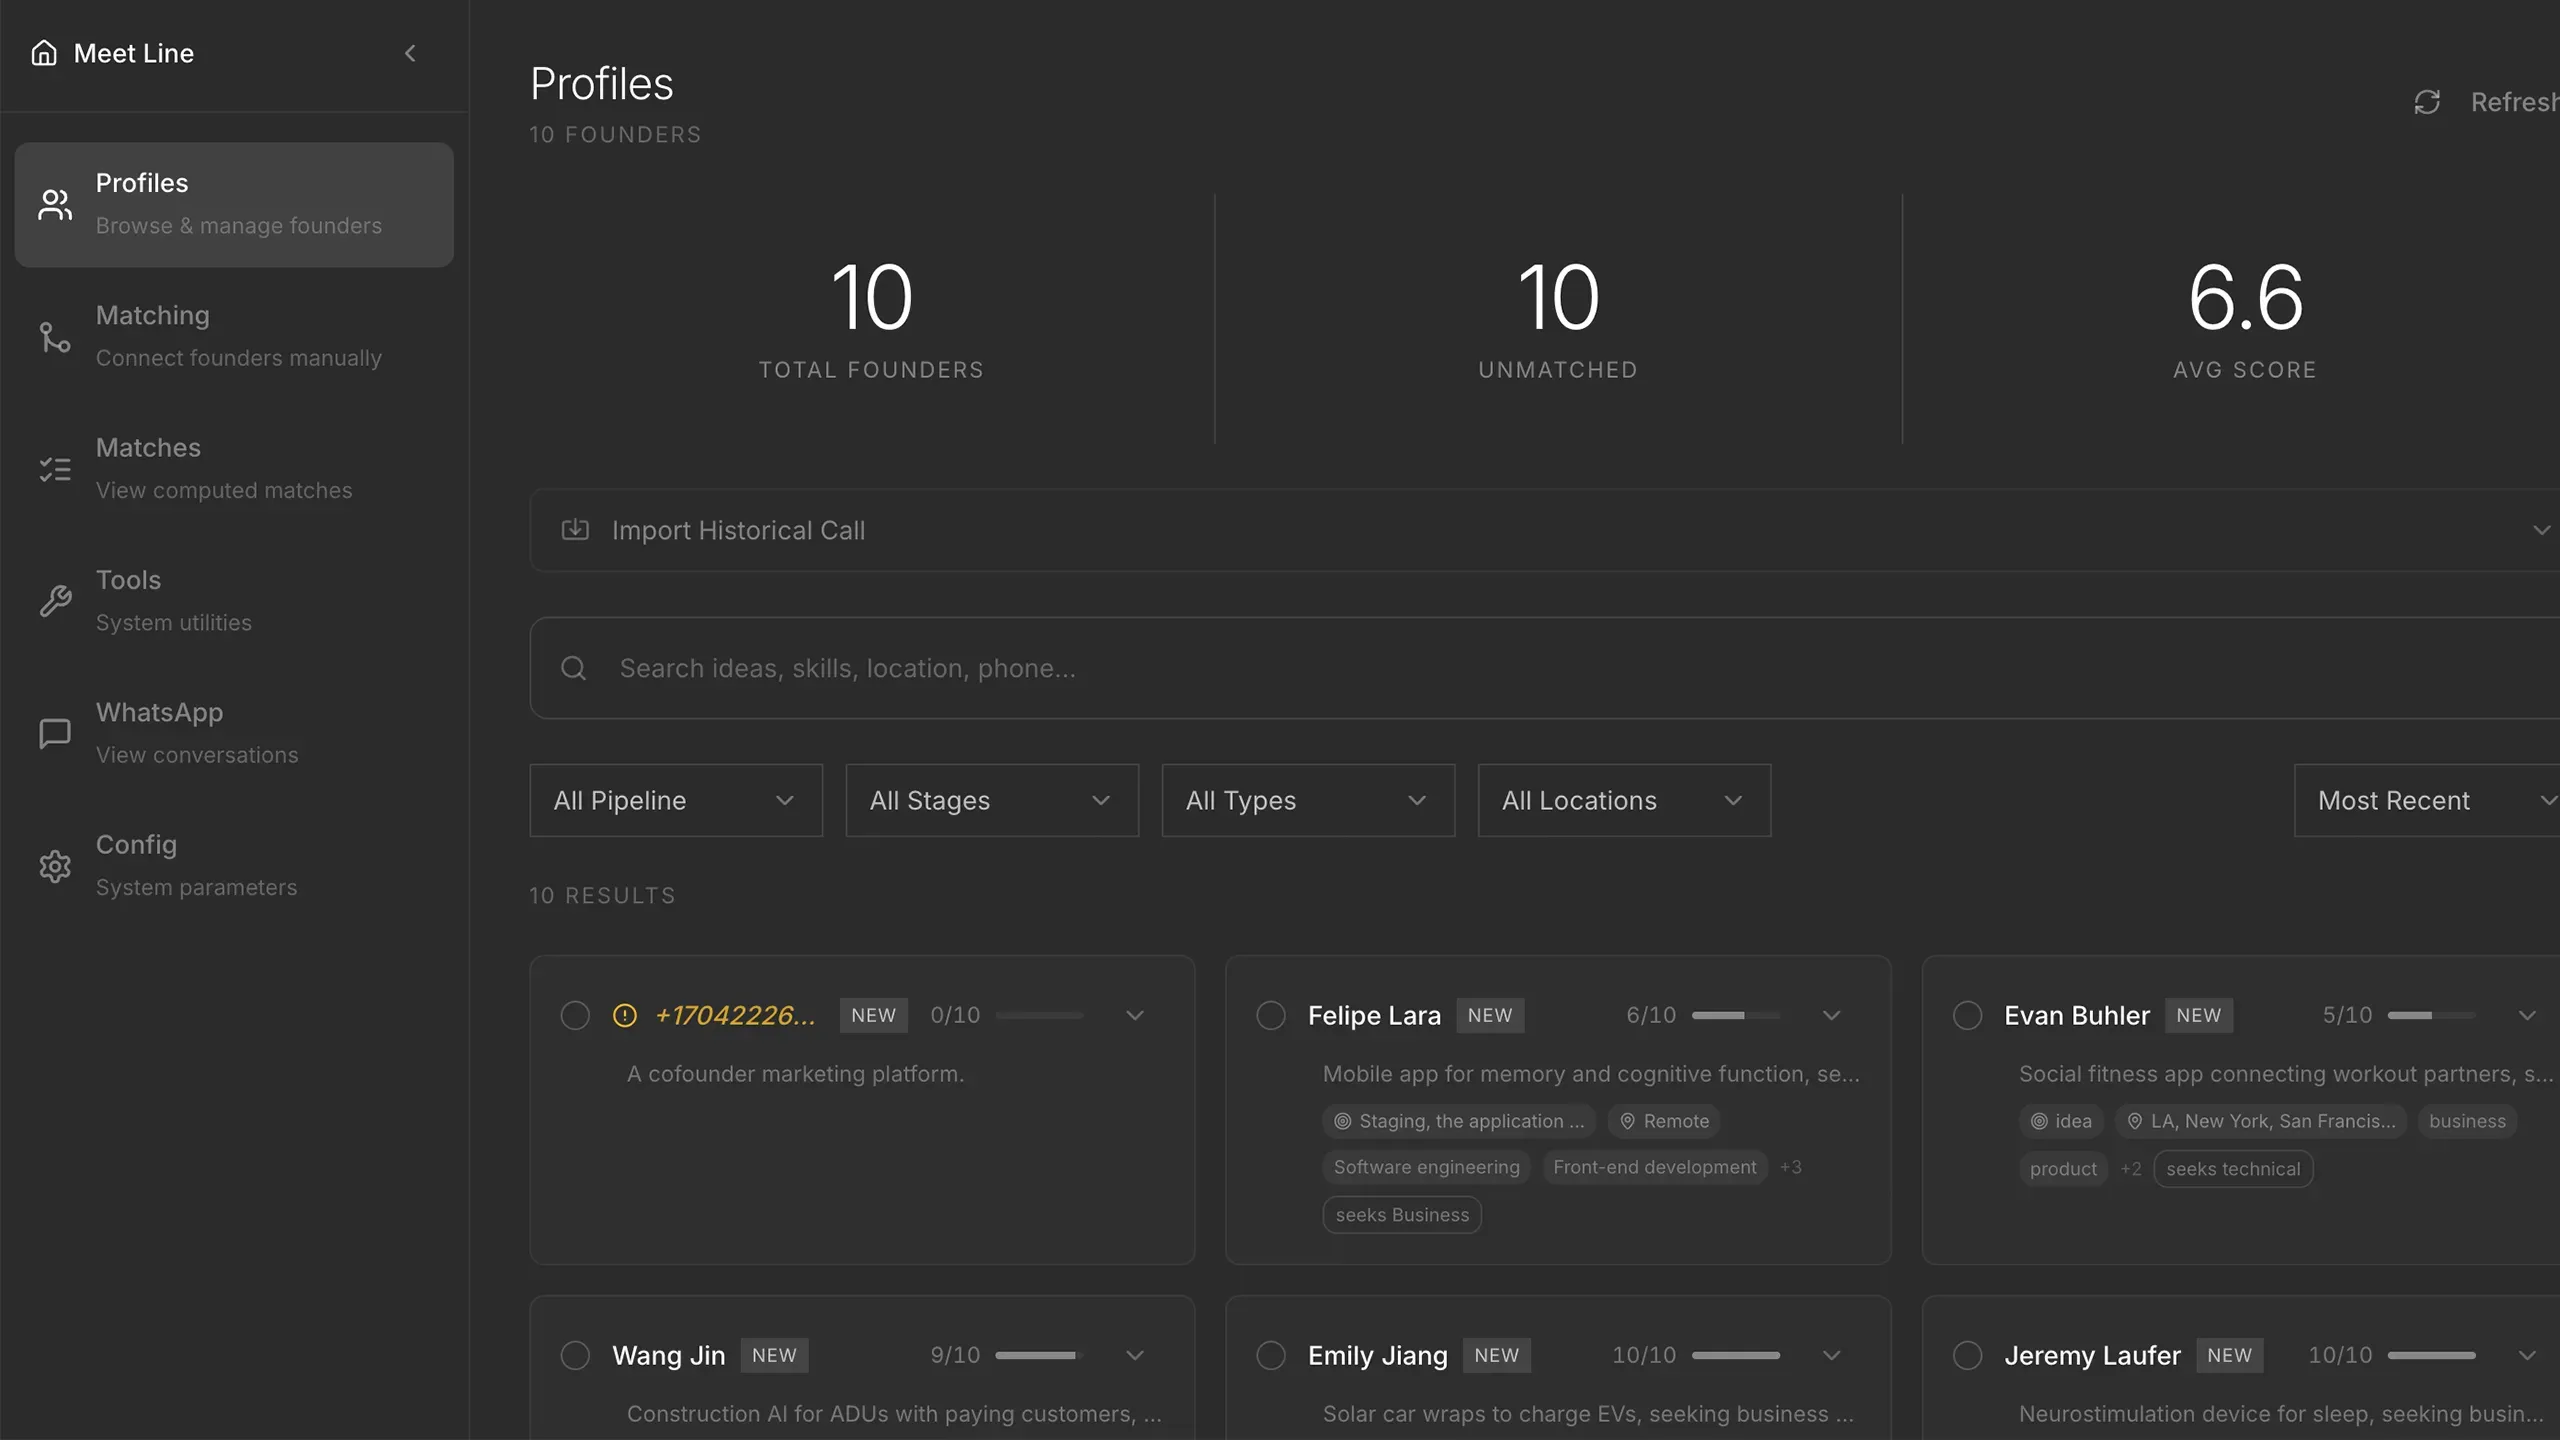Open the Tools sidebar section
2560x1440 pixels.
(234, 601)
